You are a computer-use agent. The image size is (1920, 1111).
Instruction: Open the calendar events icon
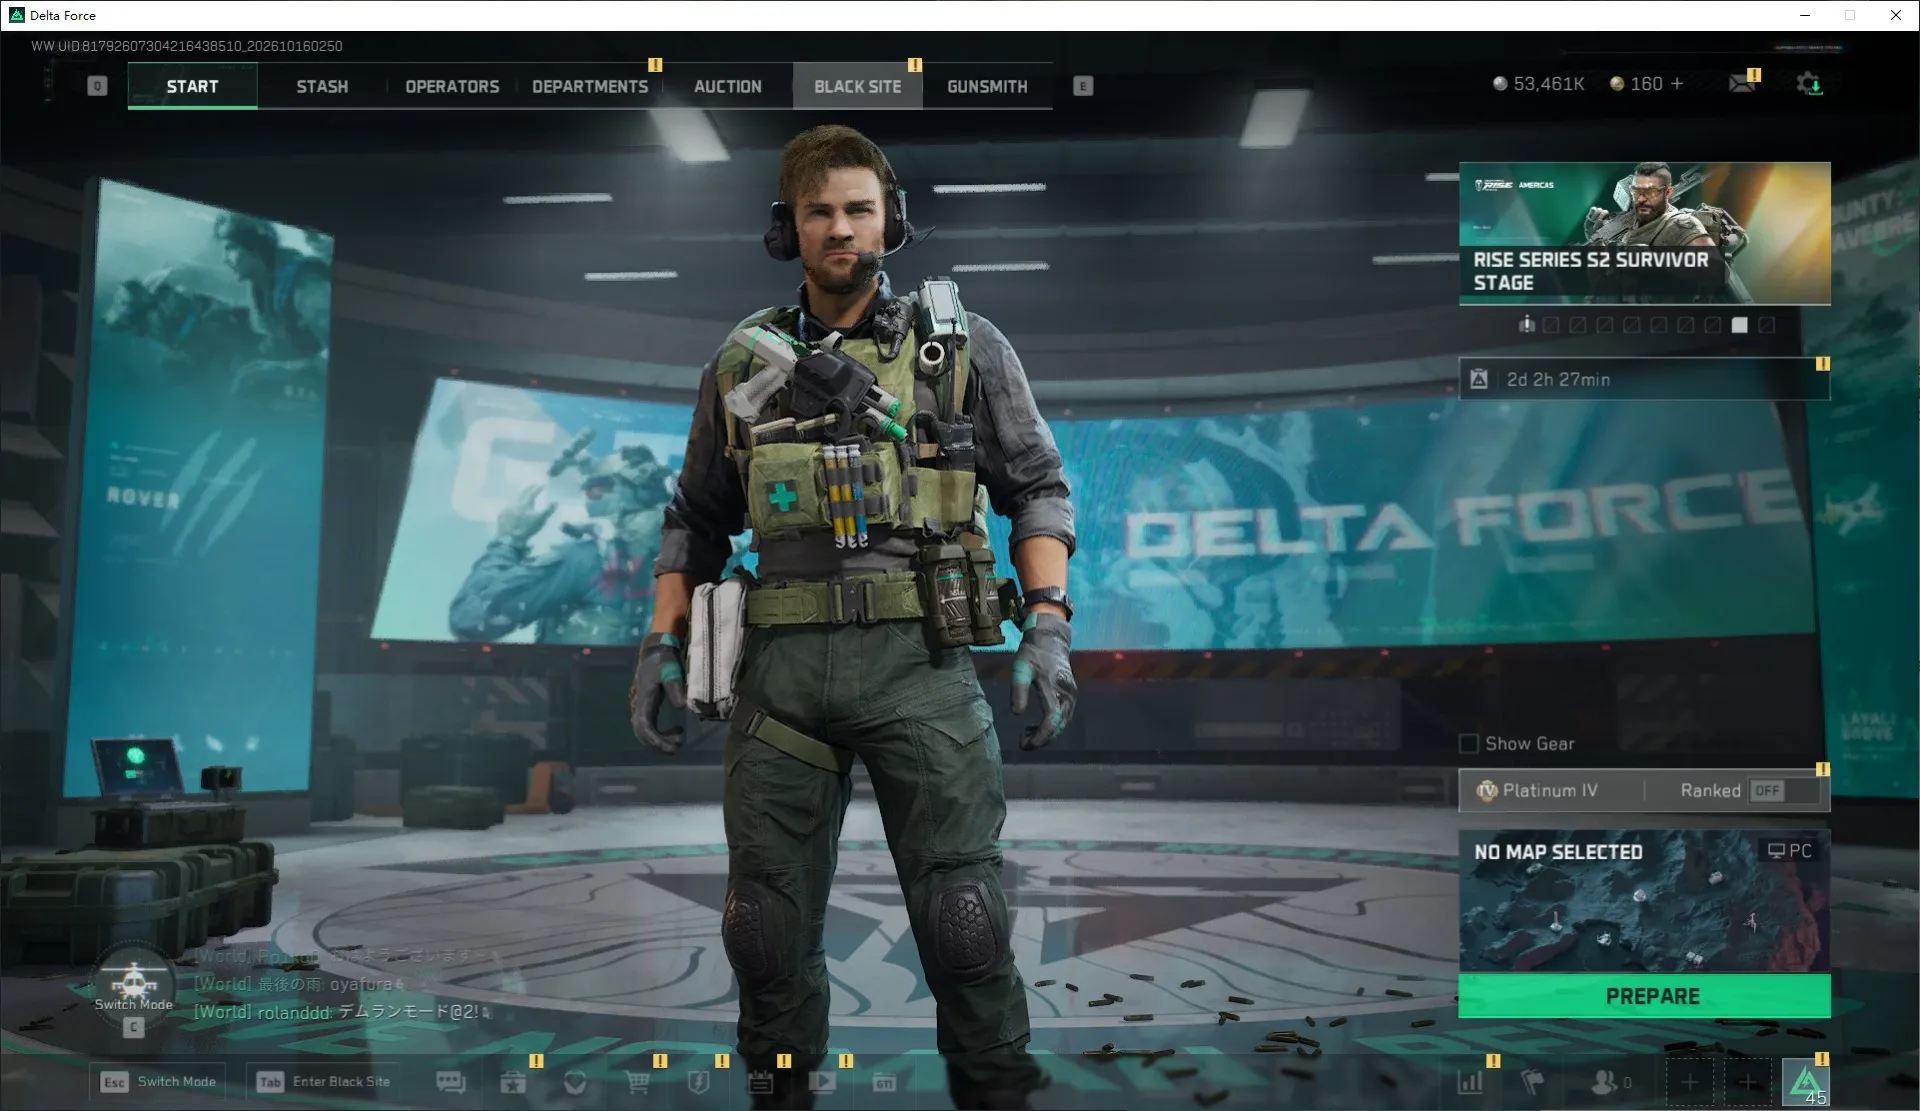[761, 1082]
